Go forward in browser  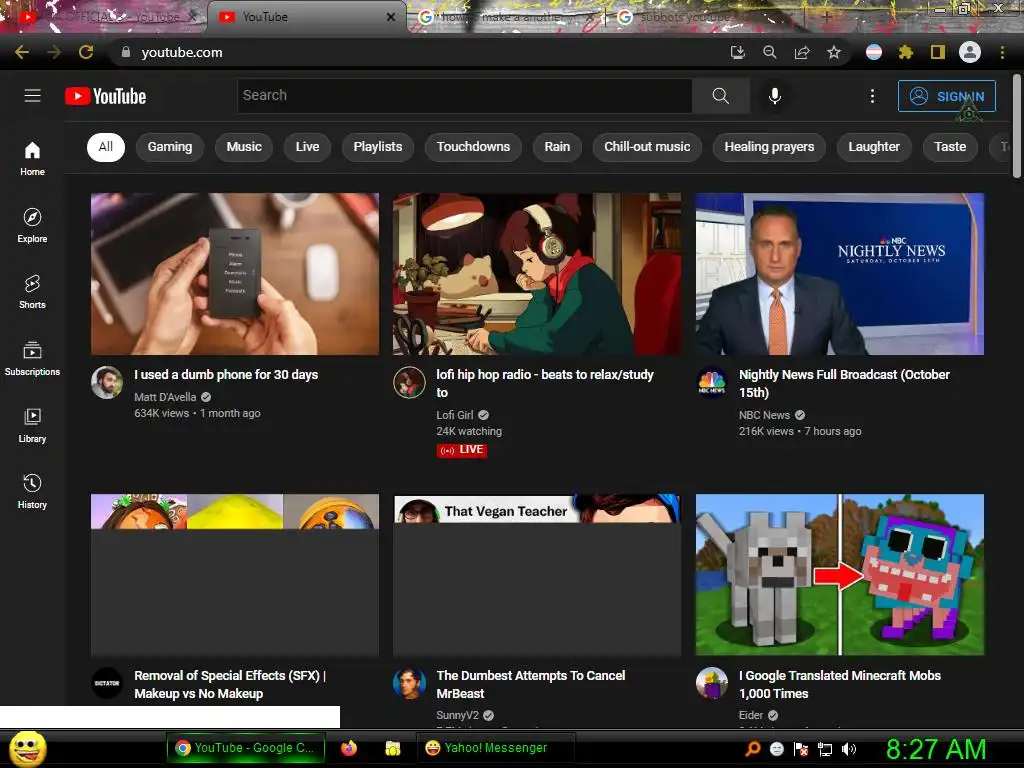(54, 52)
